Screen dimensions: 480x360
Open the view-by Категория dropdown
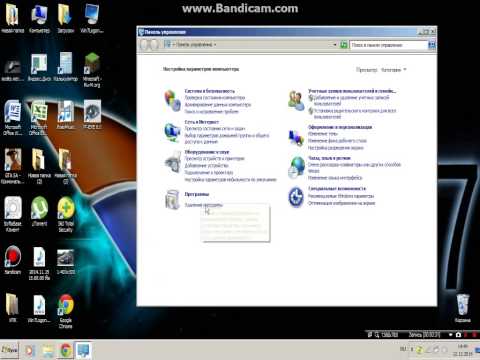point(393,70)
